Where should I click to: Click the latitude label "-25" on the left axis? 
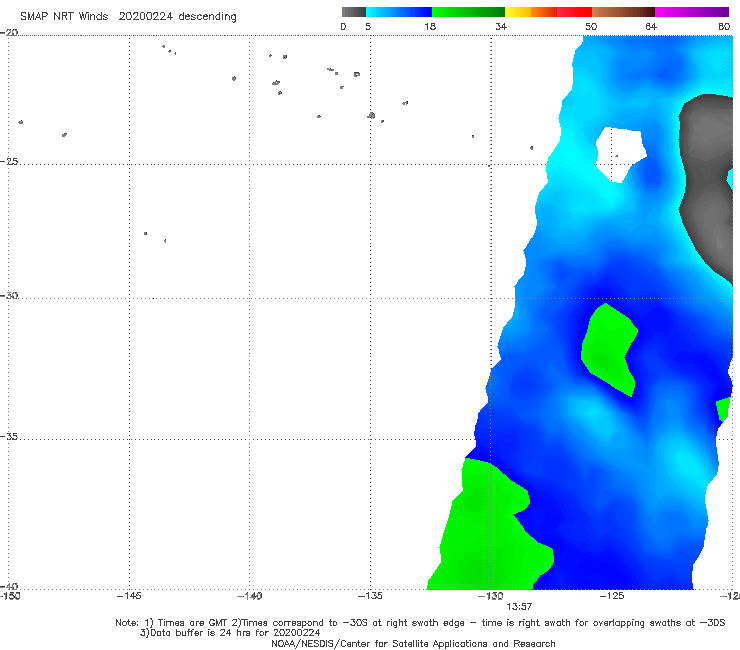click(x=9, y=161)
